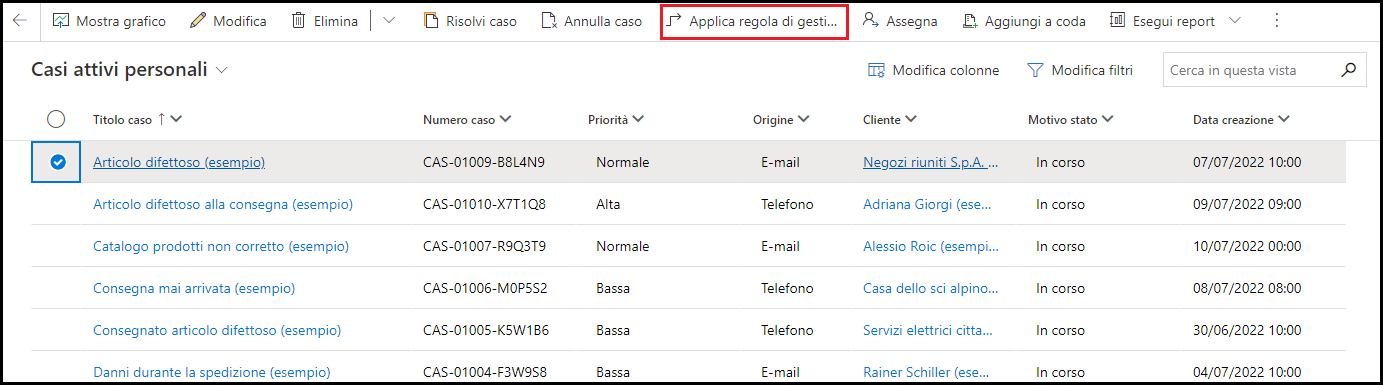
Task: Click case number CAS-01006-M0P5S2
Action: pyautogui.click(x=485, y=288)
